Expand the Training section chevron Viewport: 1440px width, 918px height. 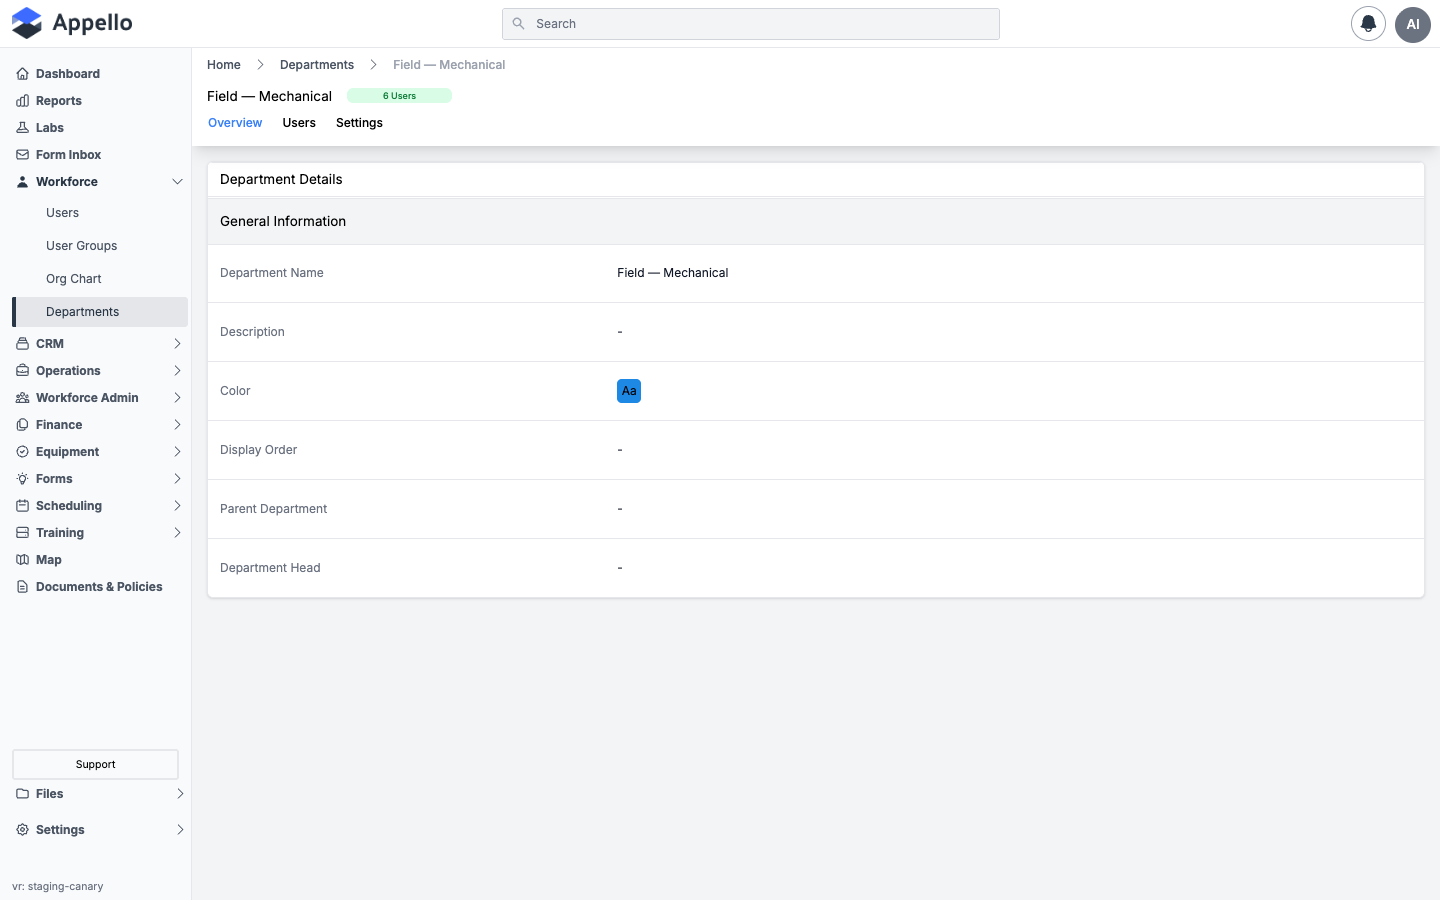click(177, 533)
